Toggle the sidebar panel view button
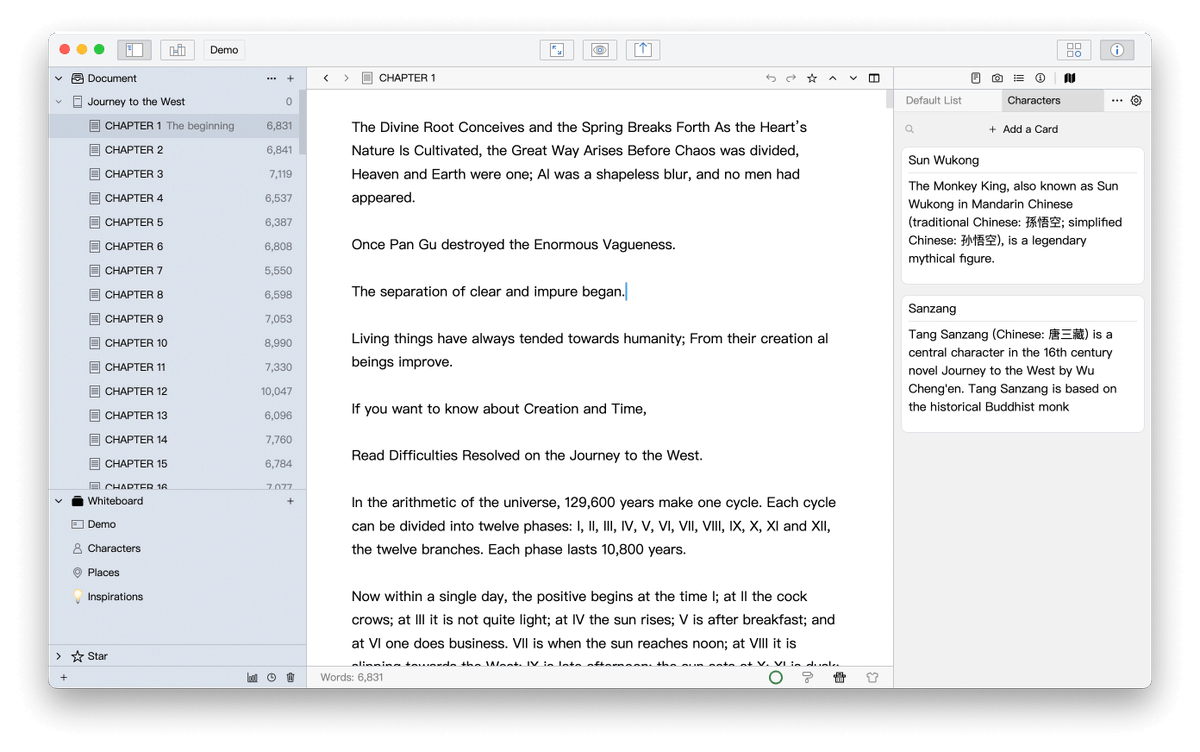 (x=134, y=50)
